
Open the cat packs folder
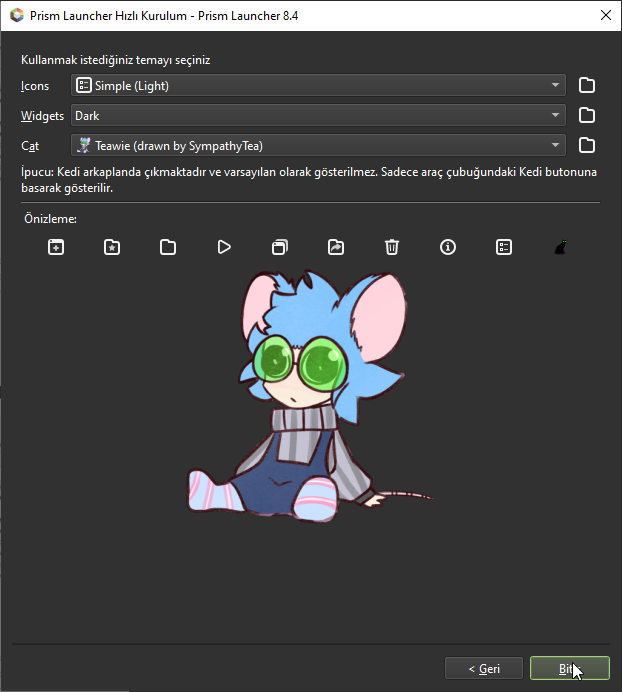point(587,146)
